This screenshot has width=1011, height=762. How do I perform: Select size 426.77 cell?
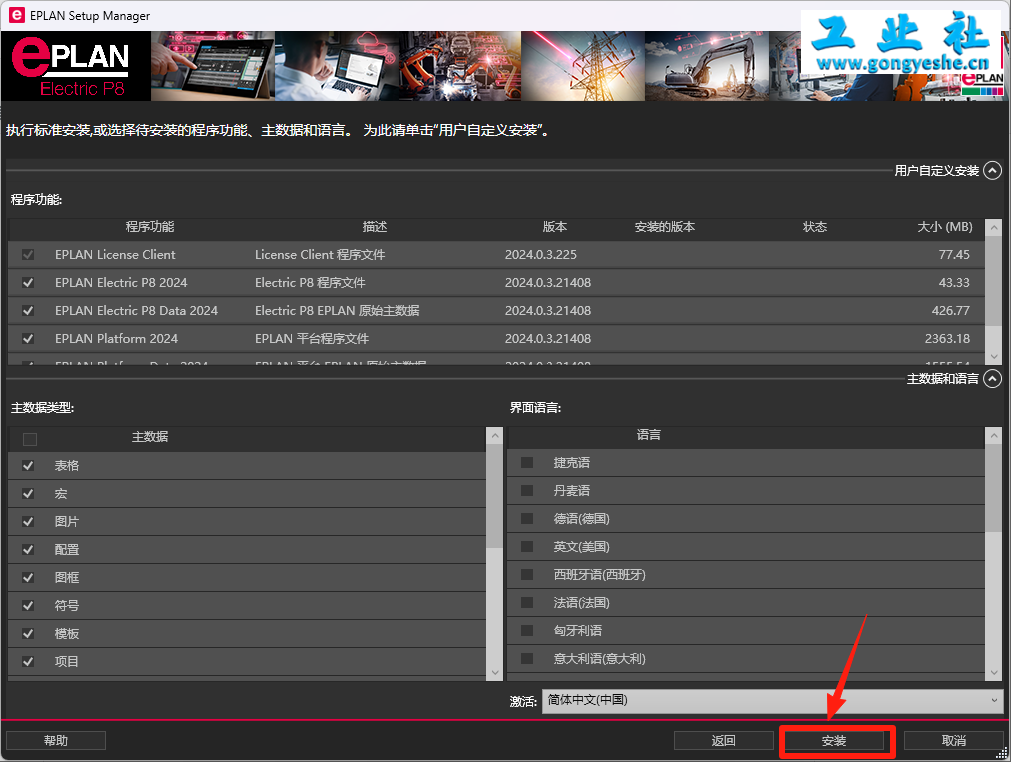coord(950,311)
